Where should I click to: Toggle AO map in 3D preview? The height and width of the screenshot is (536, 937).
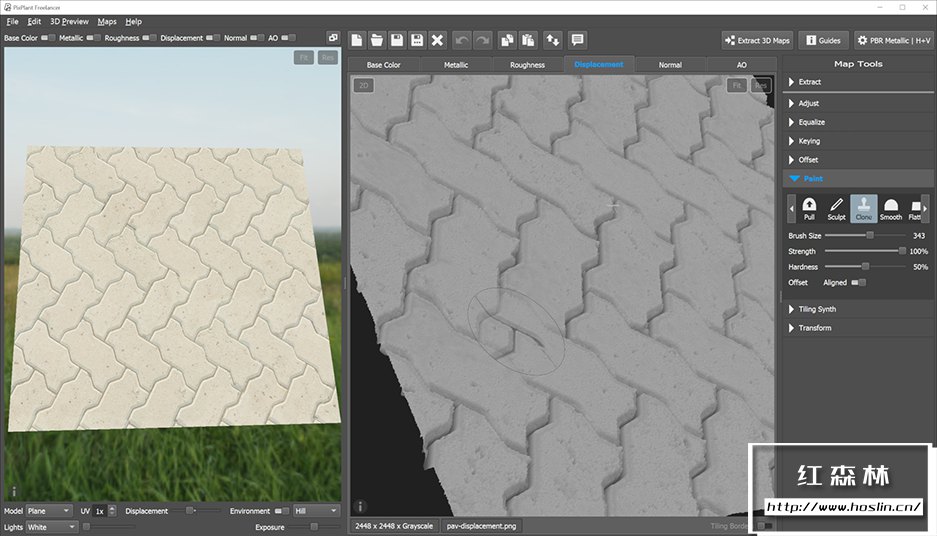(x=288, y=38)
